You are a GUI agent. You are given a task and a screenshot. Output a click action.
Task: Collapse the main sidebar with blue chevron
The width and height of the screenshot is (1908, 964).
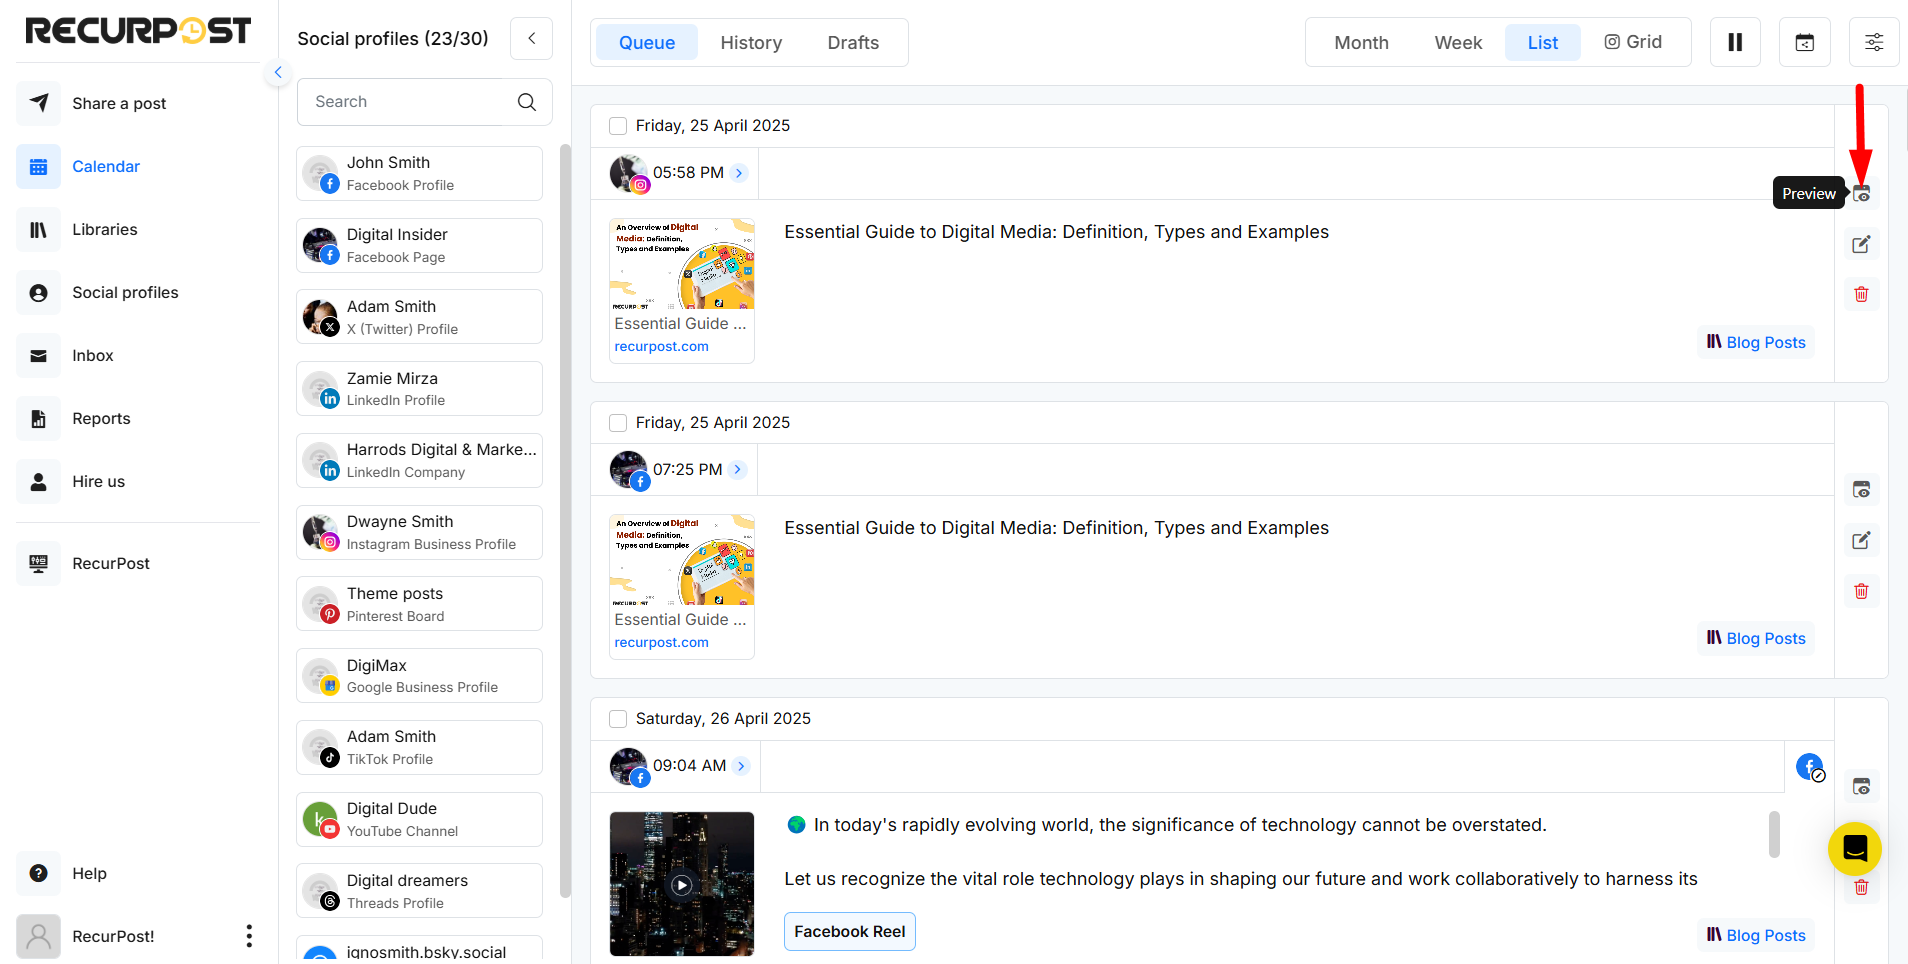coord(278,72)
